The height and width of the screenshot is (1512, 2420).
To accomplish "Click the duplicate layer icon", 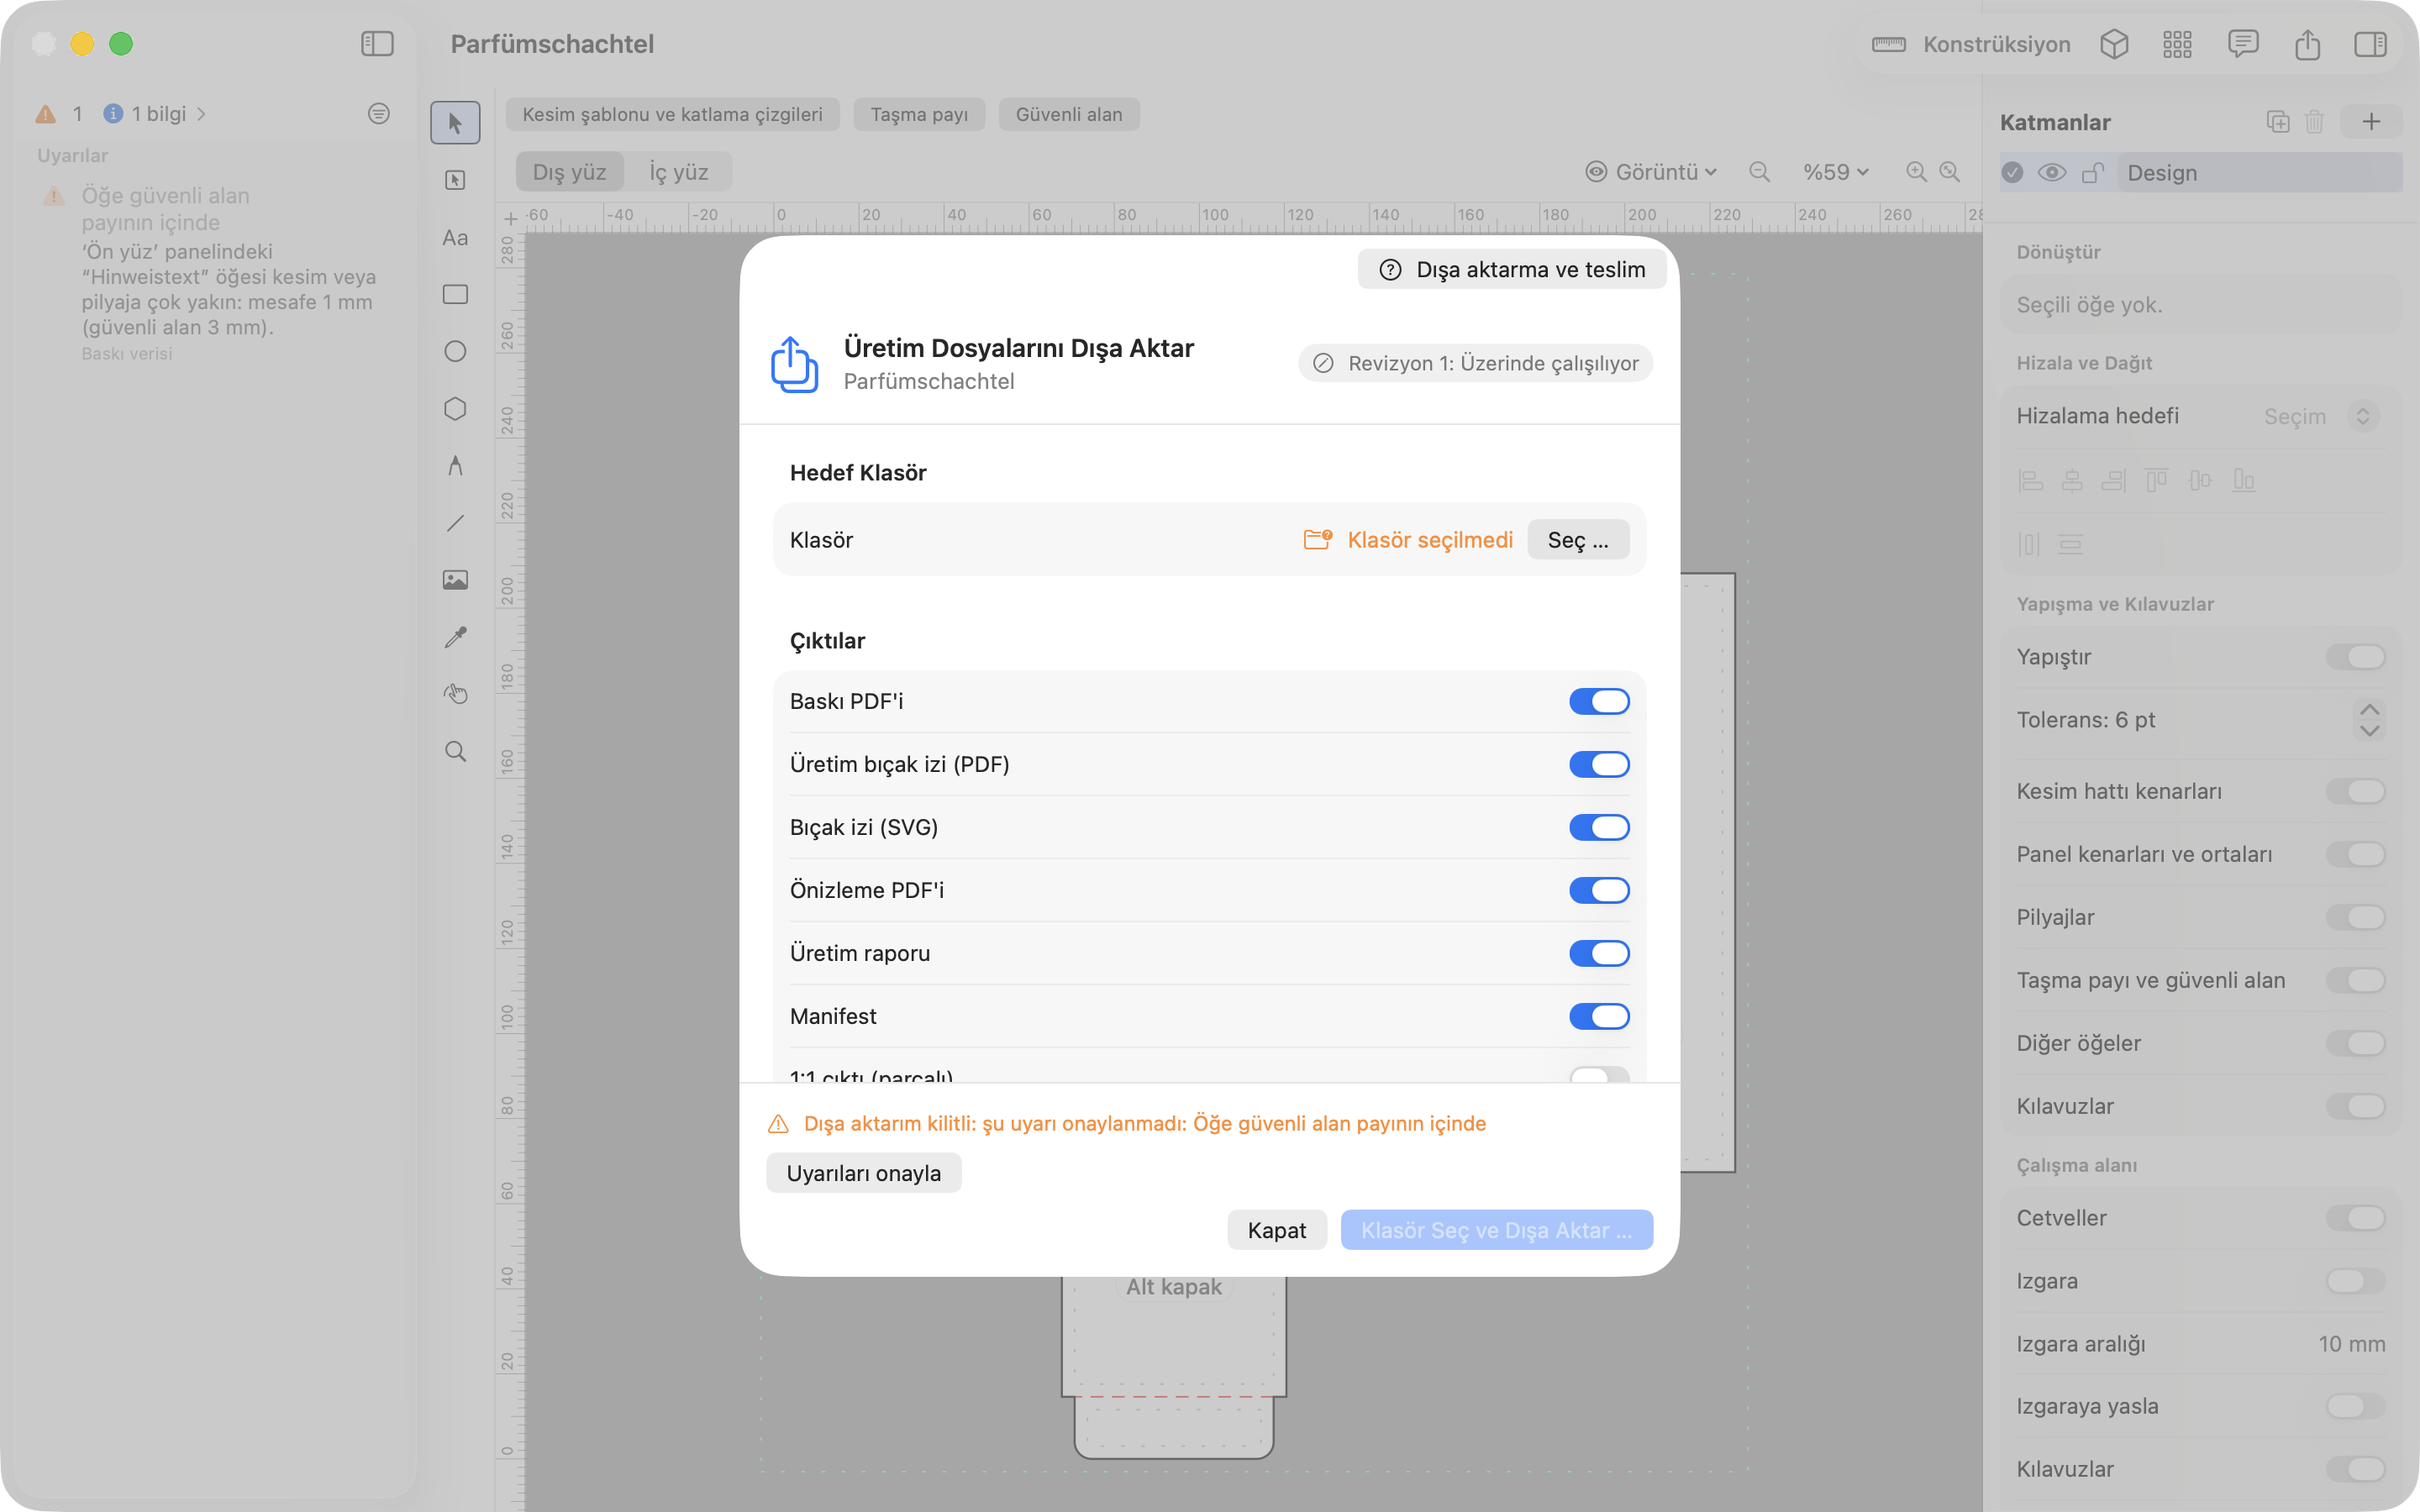I will [x=2277, y=122].
